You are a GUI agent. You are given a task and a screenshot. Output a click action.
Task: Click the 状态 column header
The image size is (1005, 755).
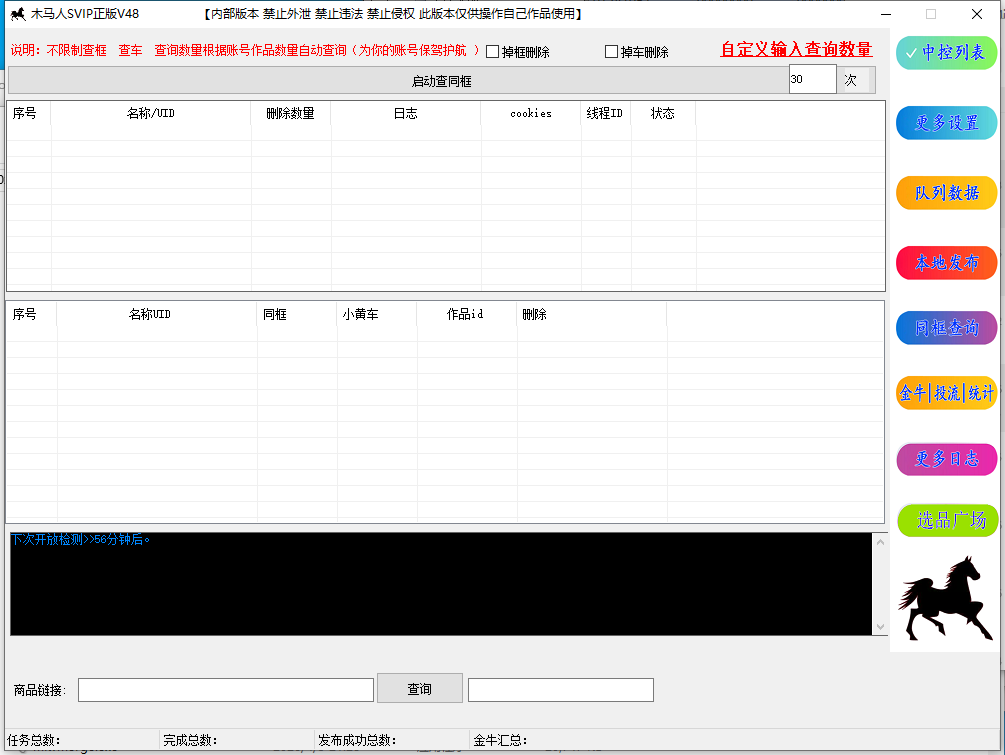click(663, 113)
